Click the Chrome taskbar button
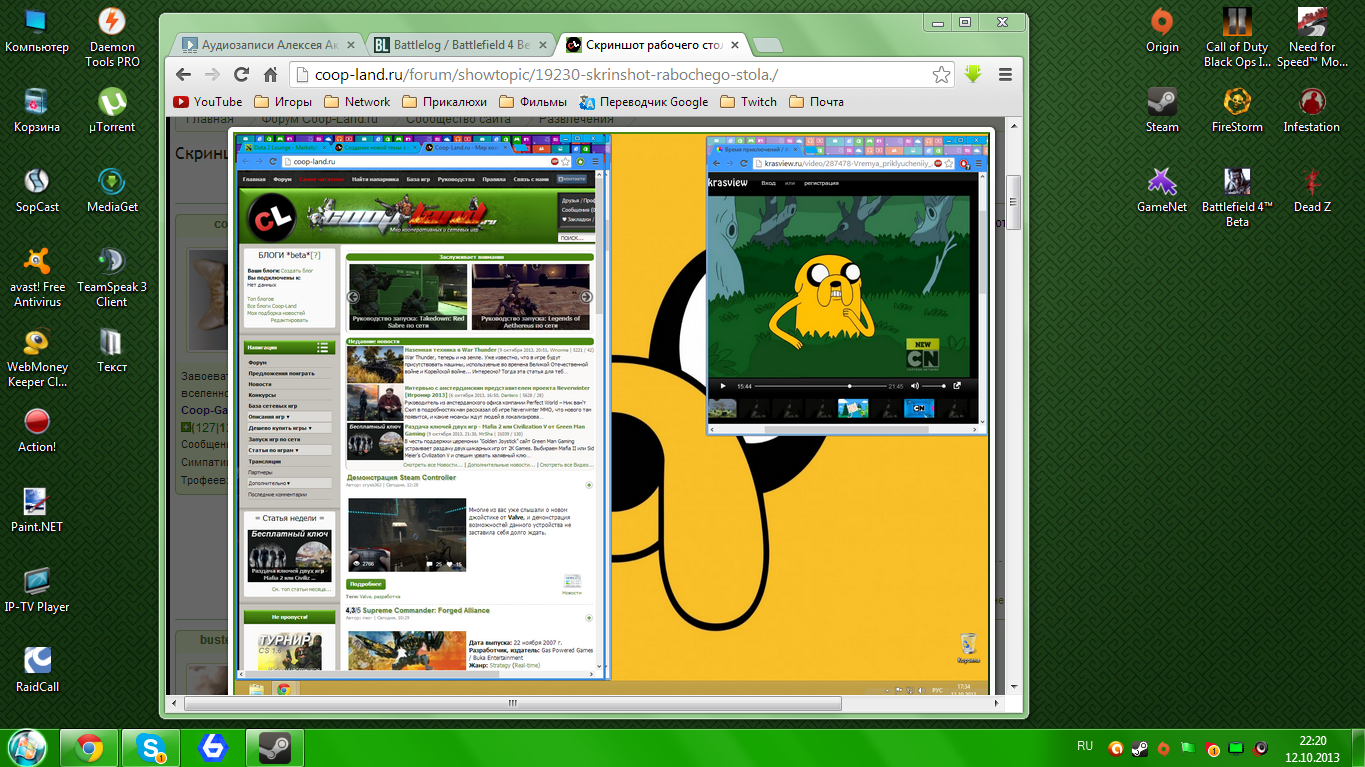The image size is (1365, 767). coord(89,748)
